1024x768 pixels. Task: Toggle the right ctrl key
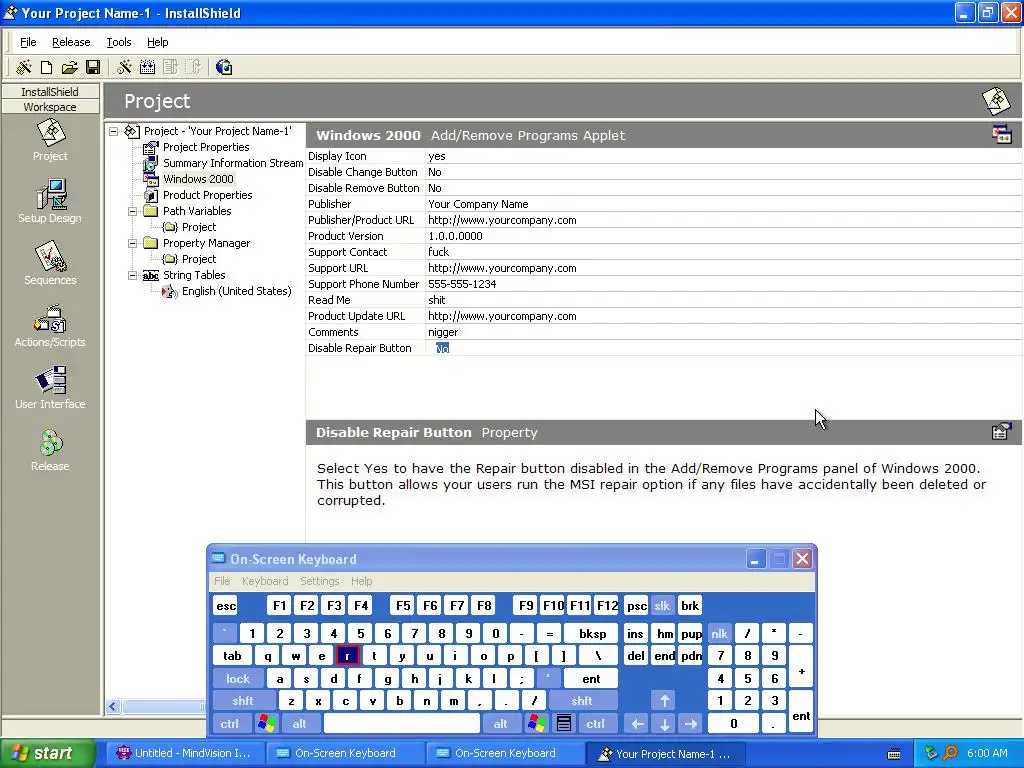(x=596, y=724)
